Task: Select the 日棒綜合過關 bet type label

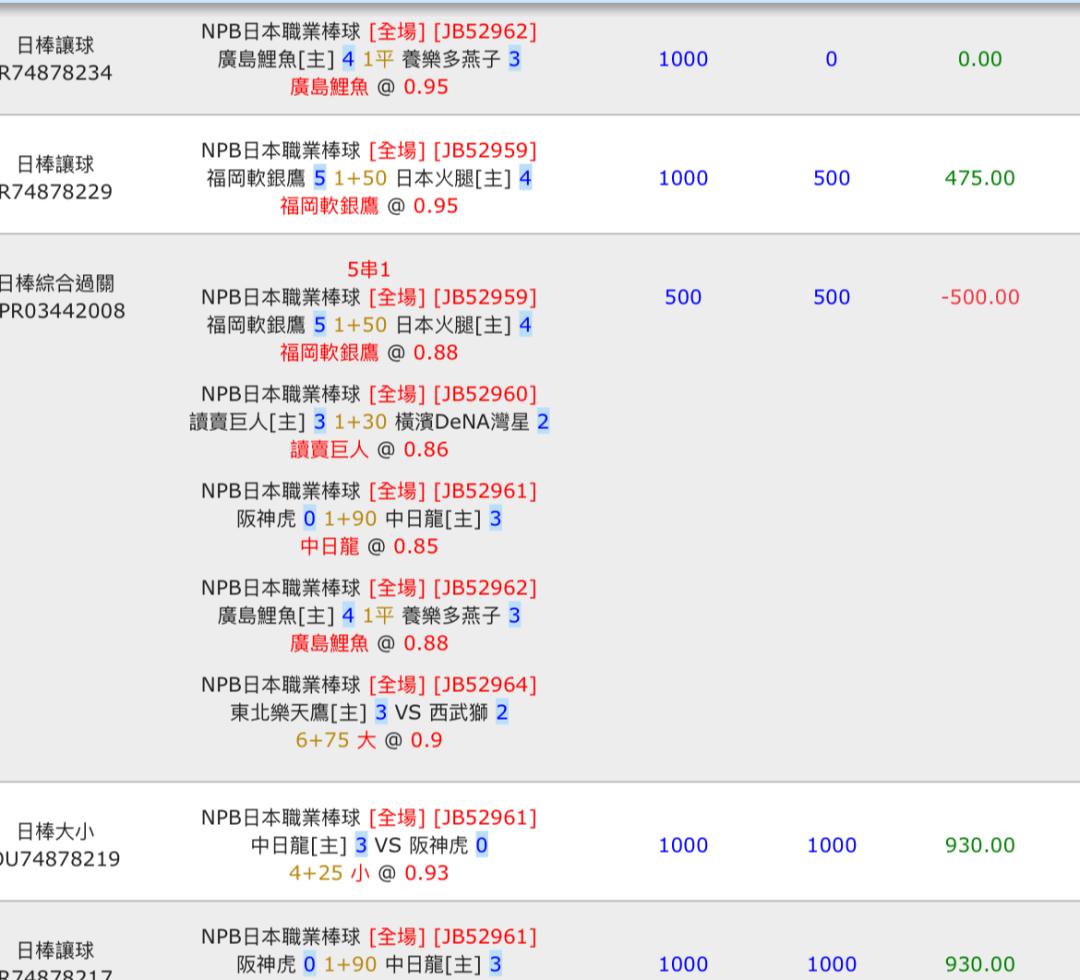Action: click(57, 283)
